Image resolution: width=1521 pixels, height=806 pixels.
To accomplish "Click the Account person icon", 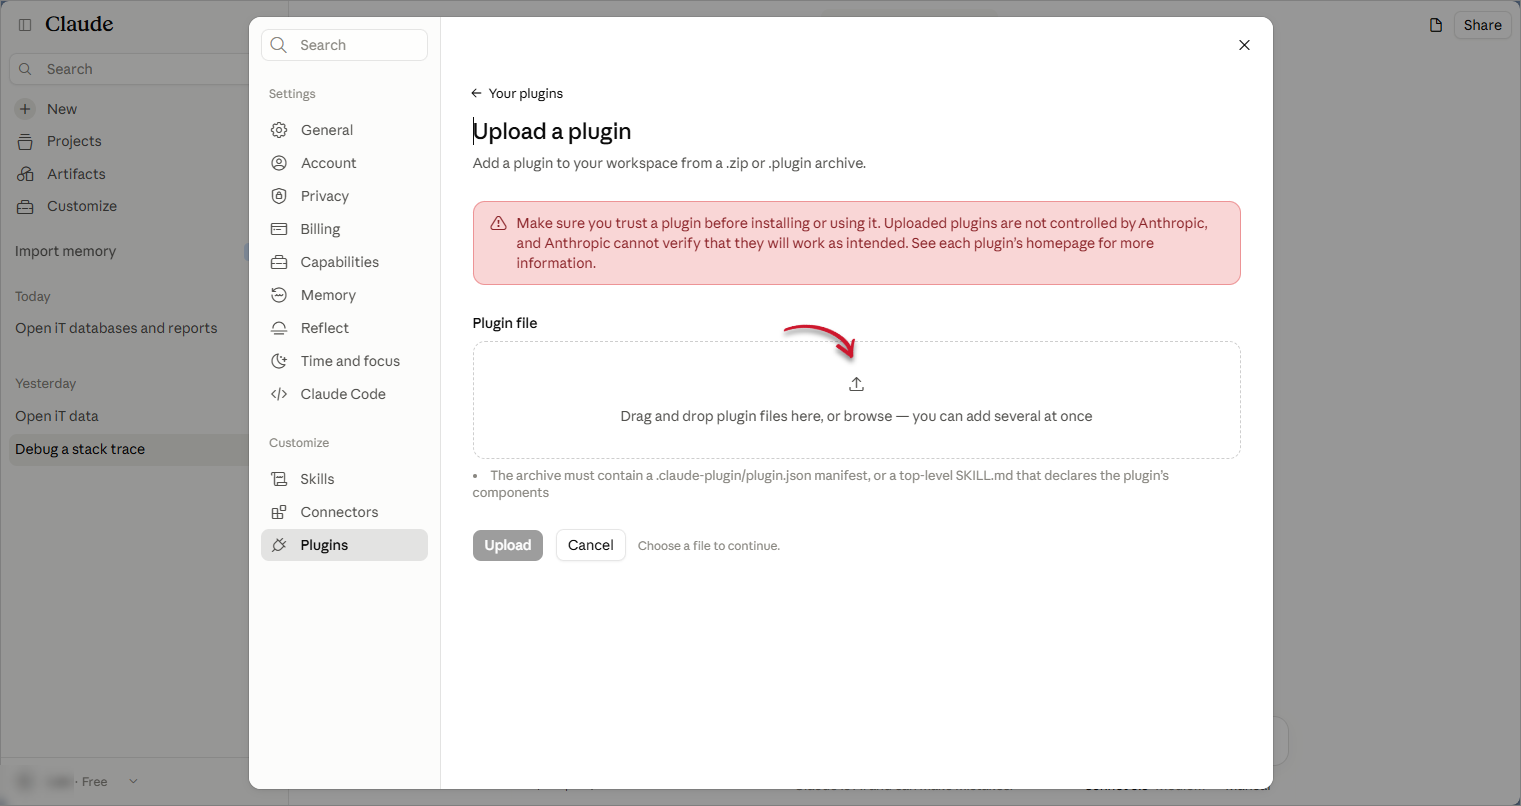I will pos(279,163).
